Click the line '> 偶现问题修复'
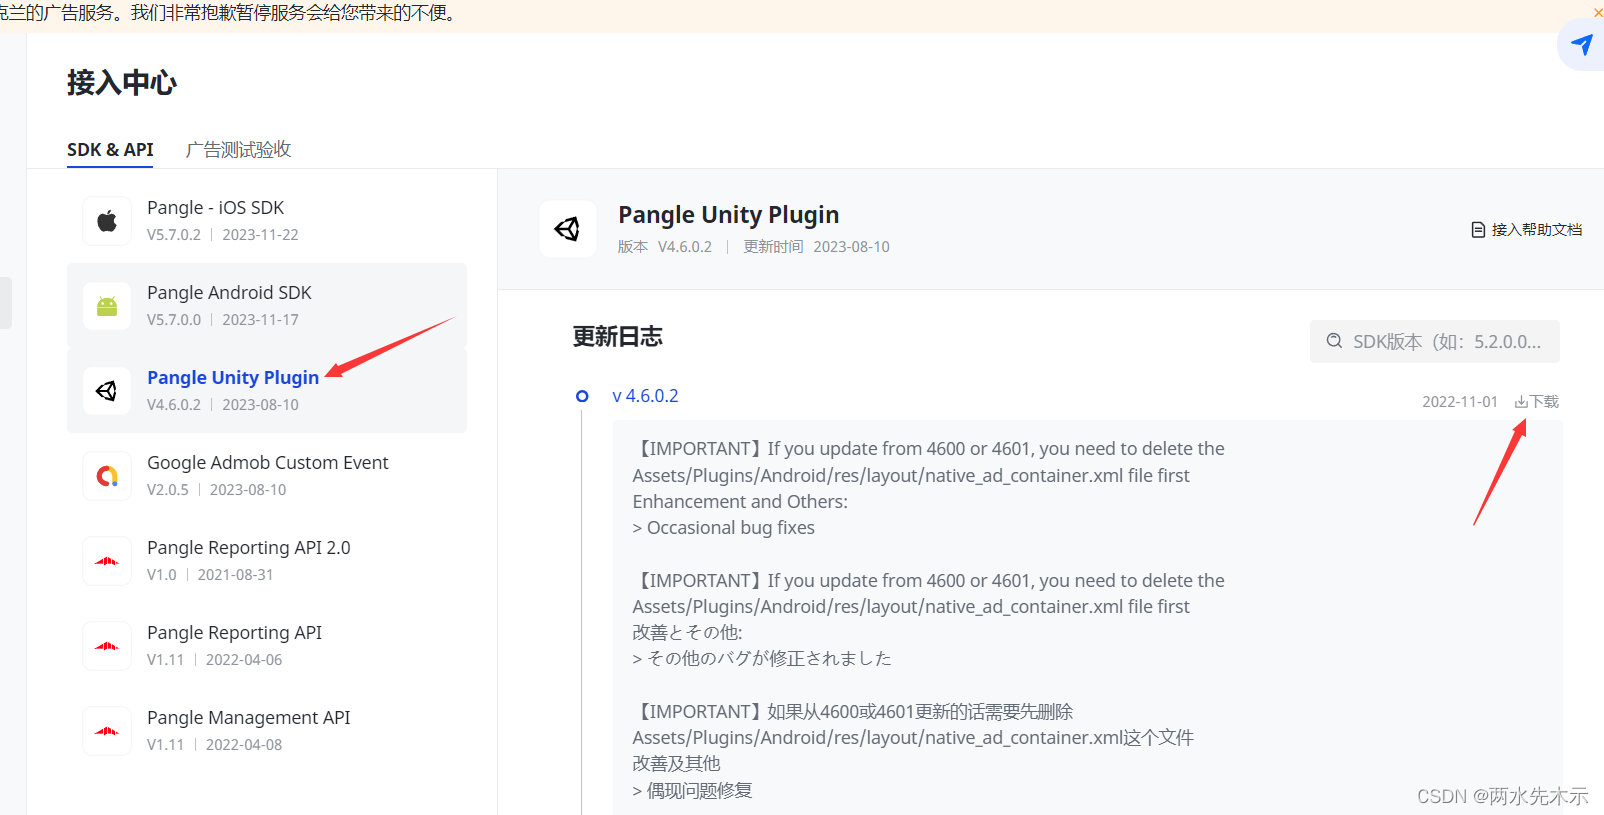This screenshot has width=1604, height=815. [x=692, y=791]
